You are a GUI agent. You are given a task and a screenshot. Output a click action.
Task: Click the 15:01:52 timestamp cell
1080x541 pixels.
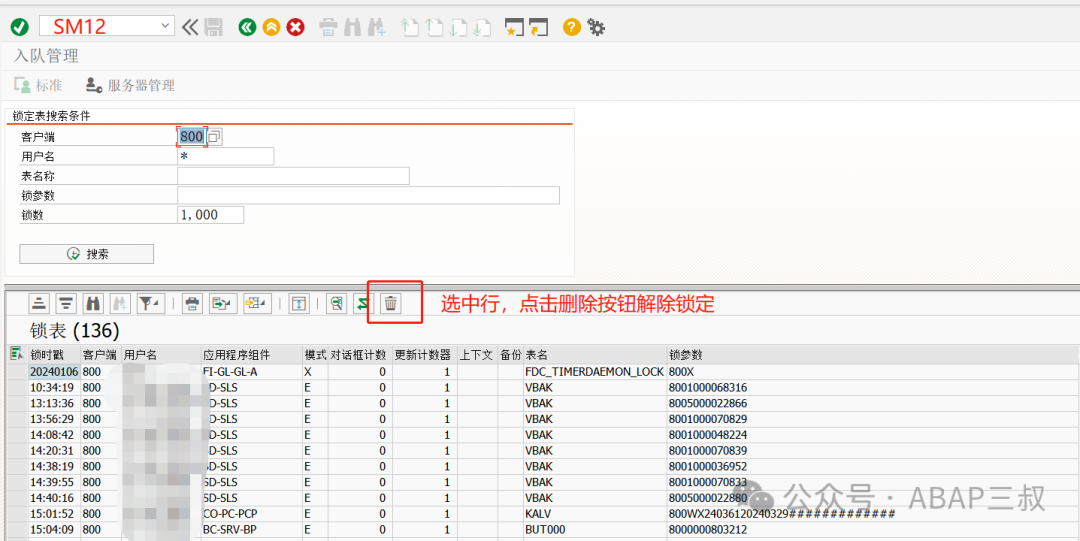point(54,514)
